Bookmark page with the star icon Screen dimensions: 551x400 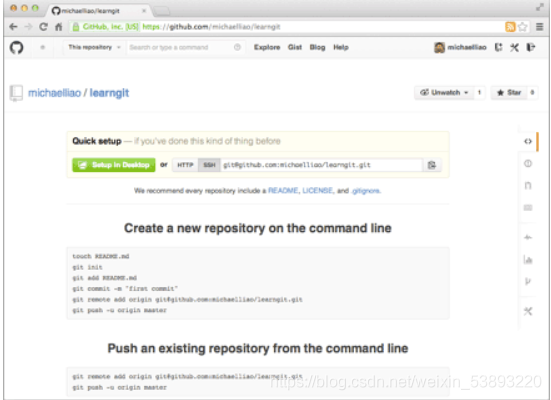tap(523, 27)
